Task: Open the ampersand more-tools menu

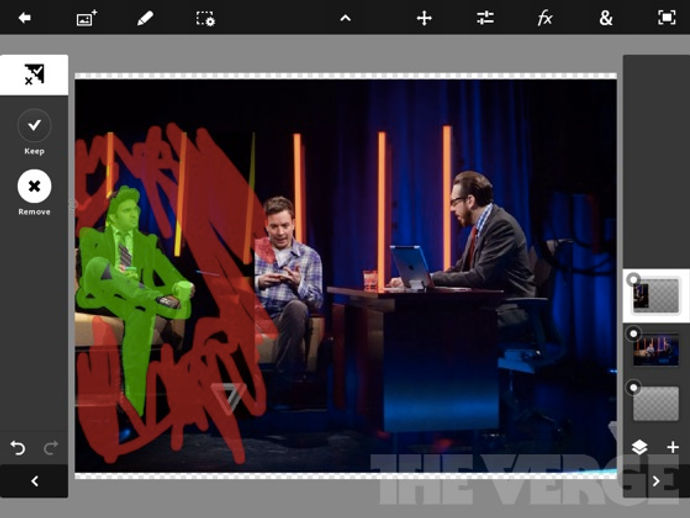Action: 606,18
